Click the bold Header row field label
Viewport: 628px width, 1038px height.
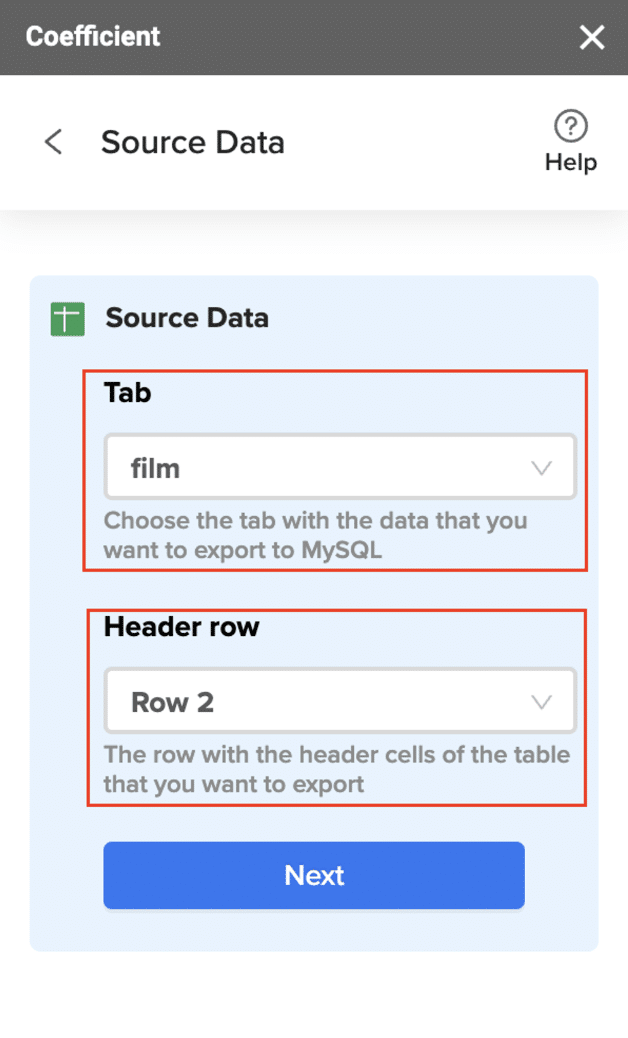[181, 627]
